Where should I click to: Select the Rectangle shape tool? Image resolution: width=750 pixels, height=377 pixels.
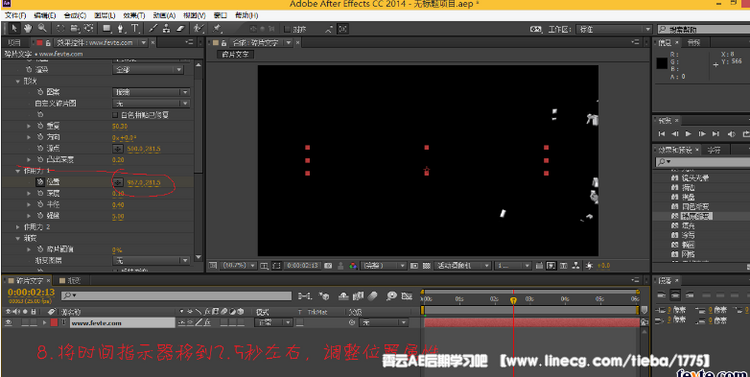click(x=107, y=29)
